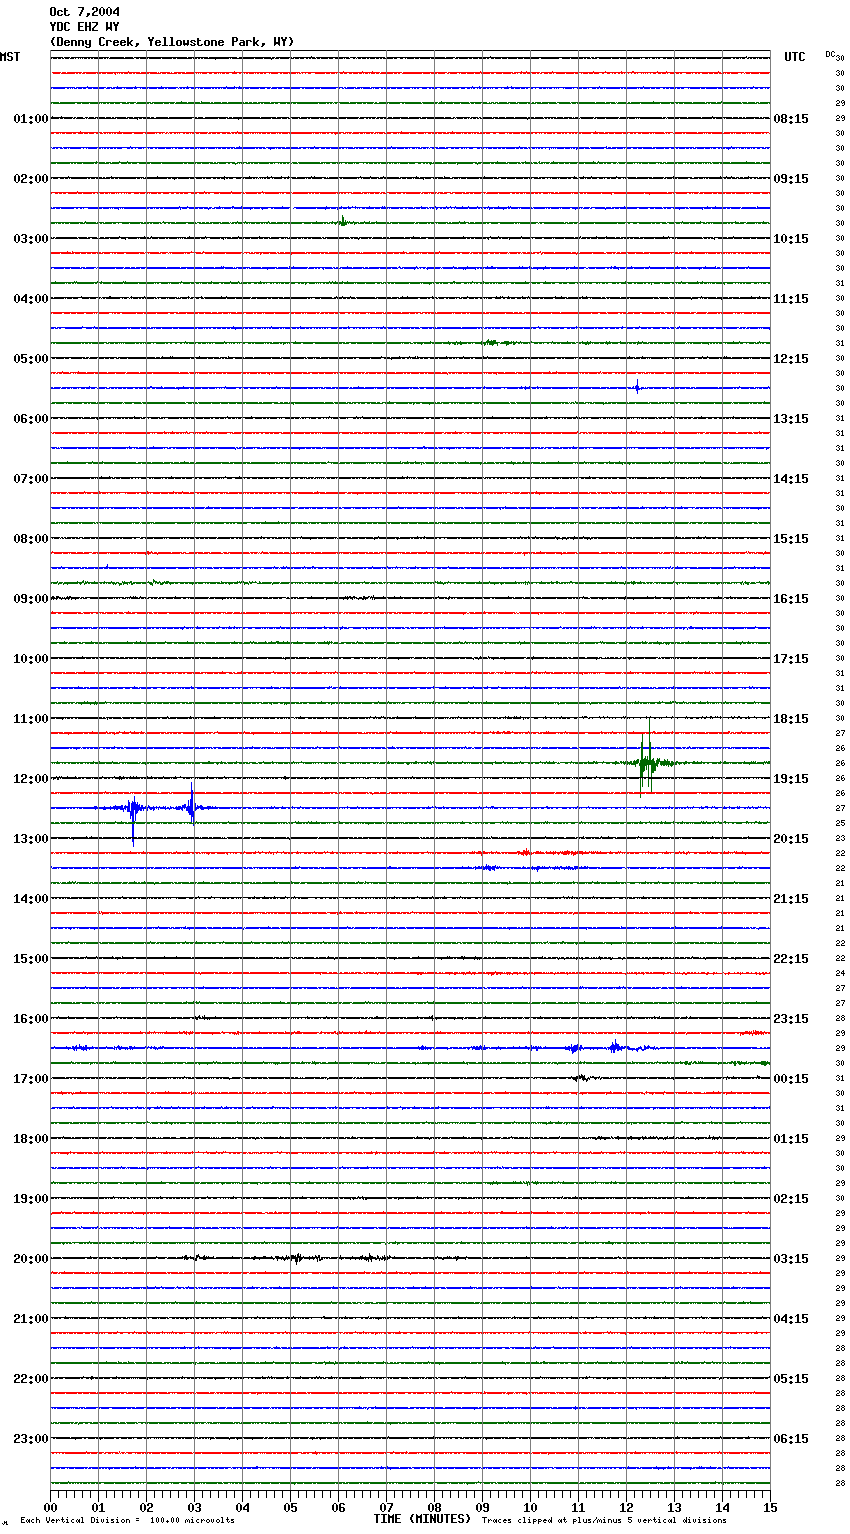Screen dimensions: 850x1534
Task: Click the minute axis tick label "03"
Action: click(x=194, y=1507)
